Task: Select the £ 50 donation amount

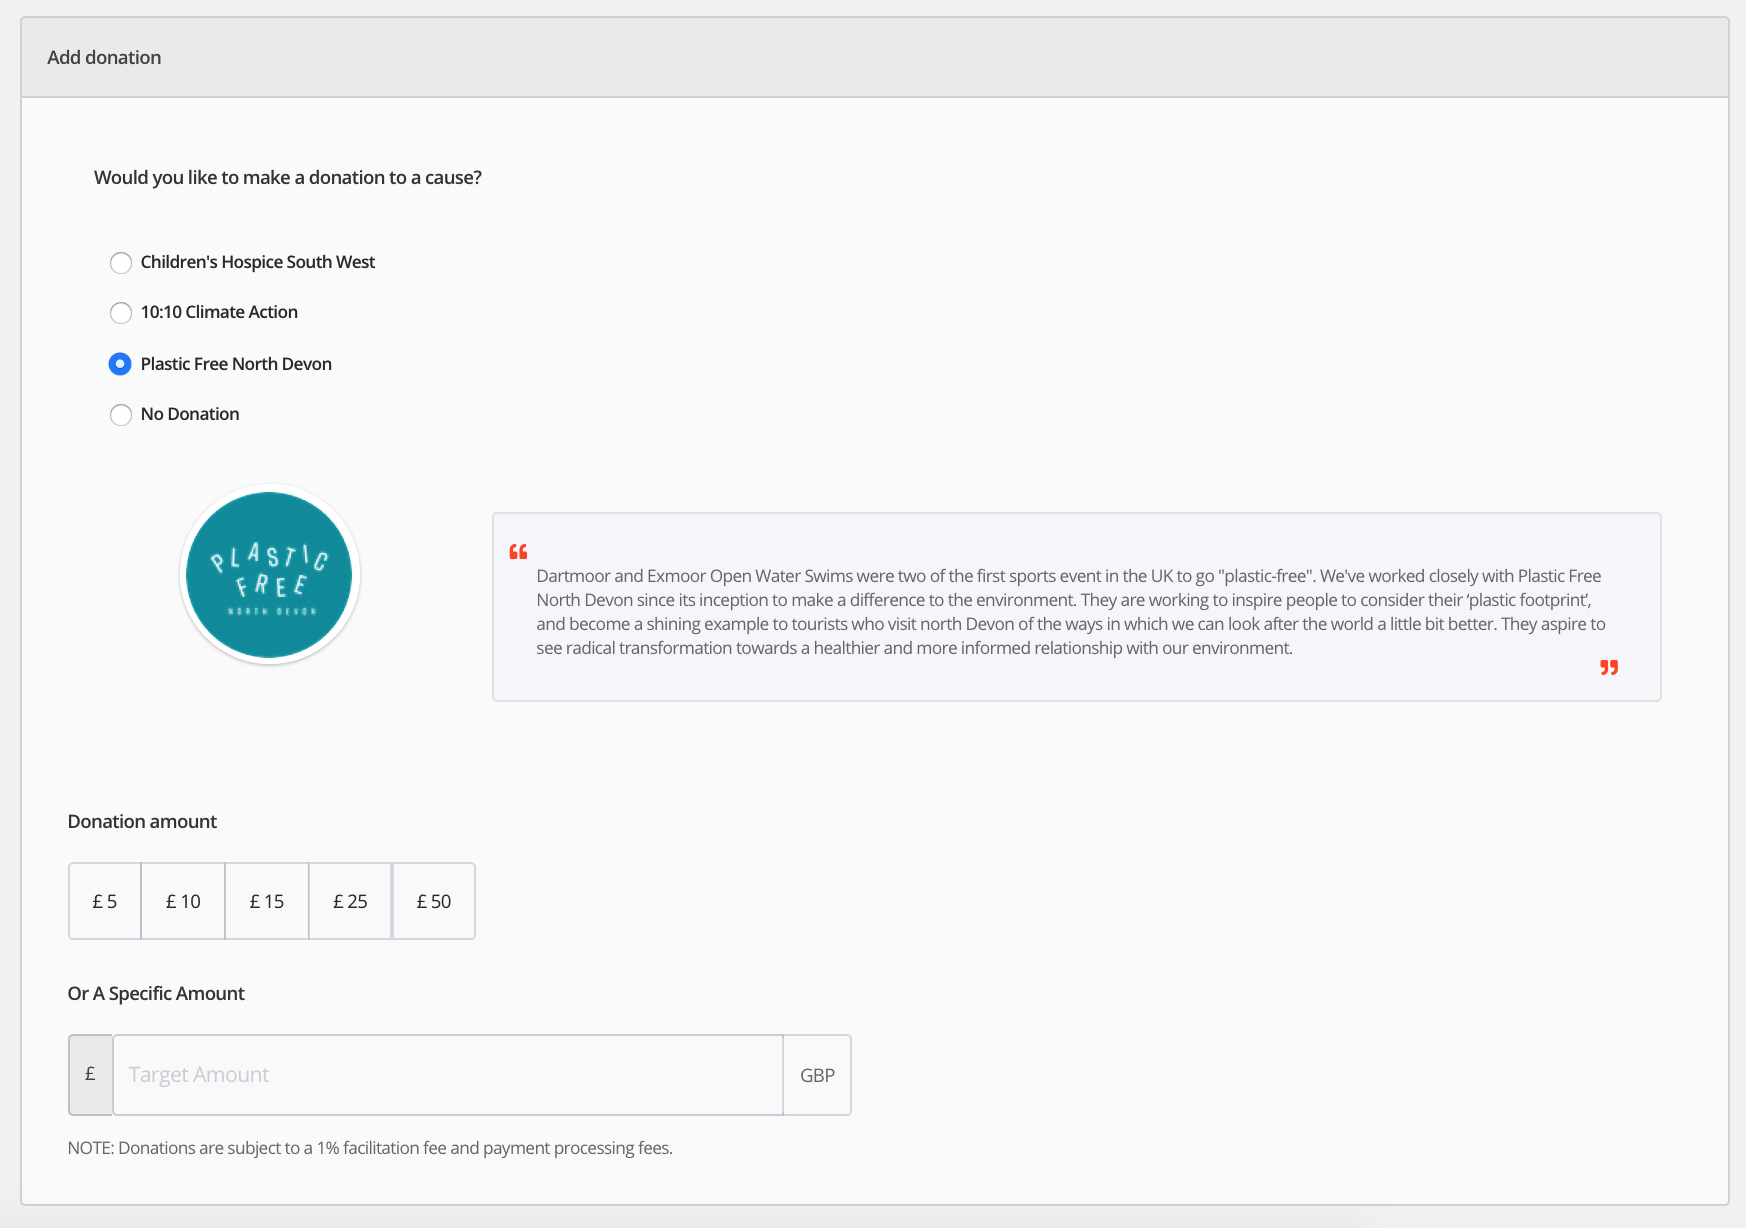Action: (x=434, y=901)
